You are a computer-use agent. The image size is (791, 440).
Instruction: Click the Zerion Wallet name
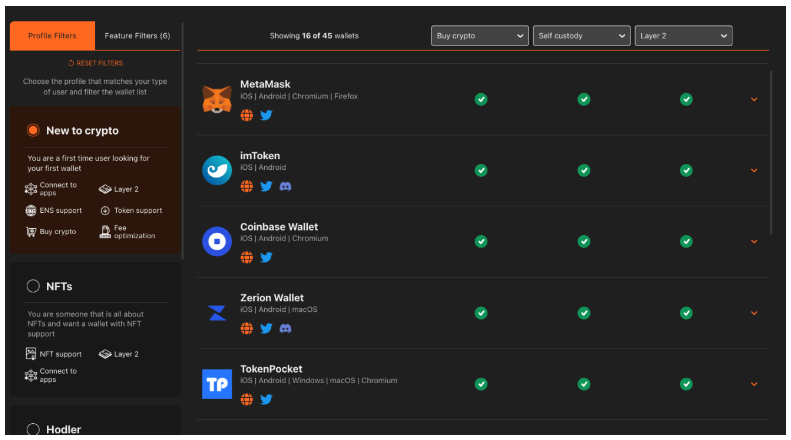point(272,298)
